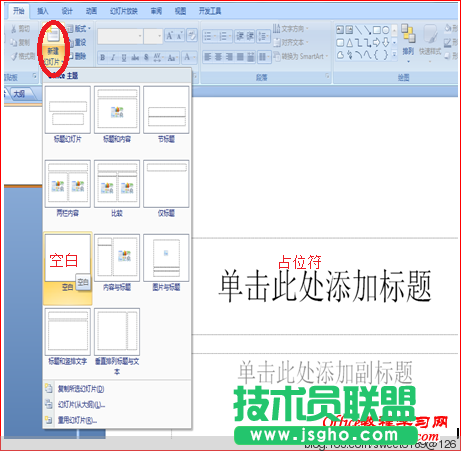The width and height of the screenshot is (461, 451).
Task: Open the Slide Show (幻灯片放映) tab
Action: tap(124, 11)
